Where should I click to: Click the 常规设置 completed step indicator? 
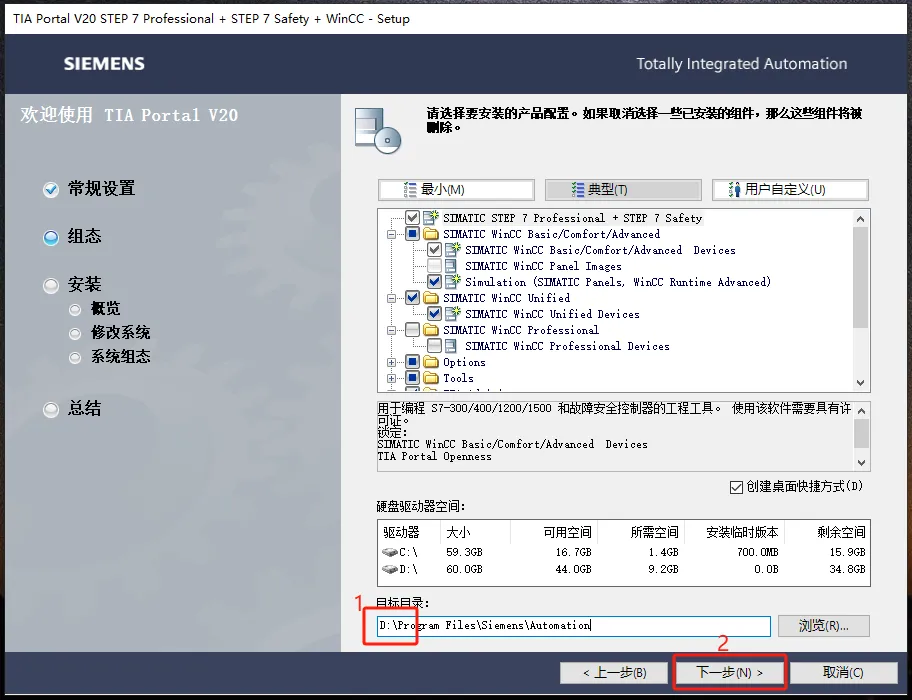pyautogui.click(x=51, y=190)
